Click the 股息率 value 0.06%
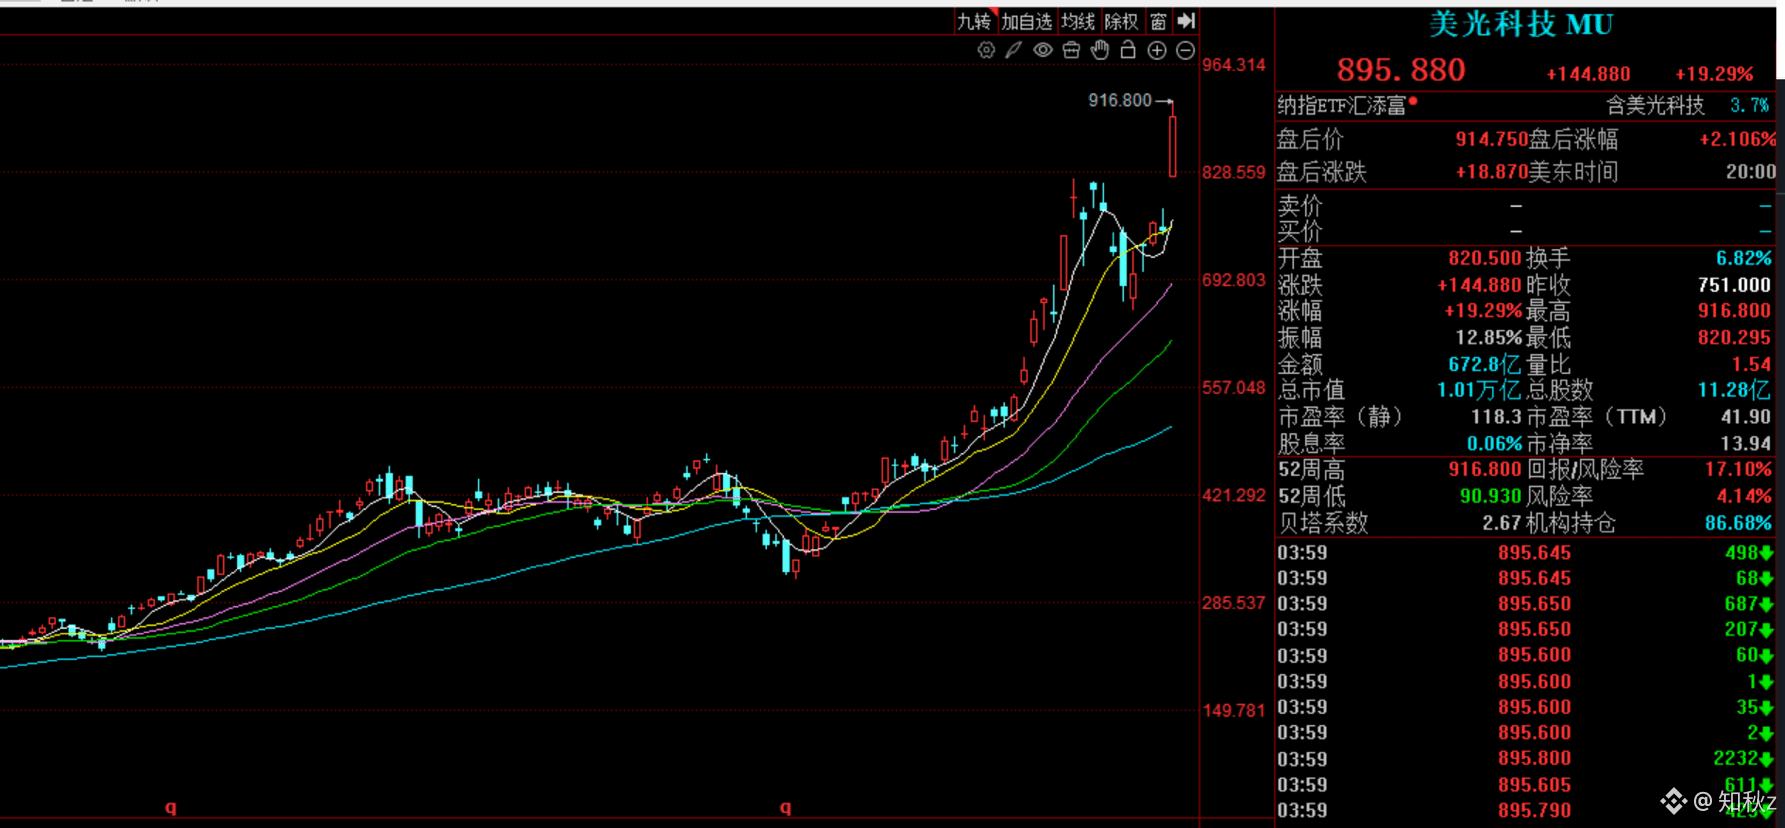Screen dimensions: 1785x828 pyautogui.click(x=1494, y=443)
